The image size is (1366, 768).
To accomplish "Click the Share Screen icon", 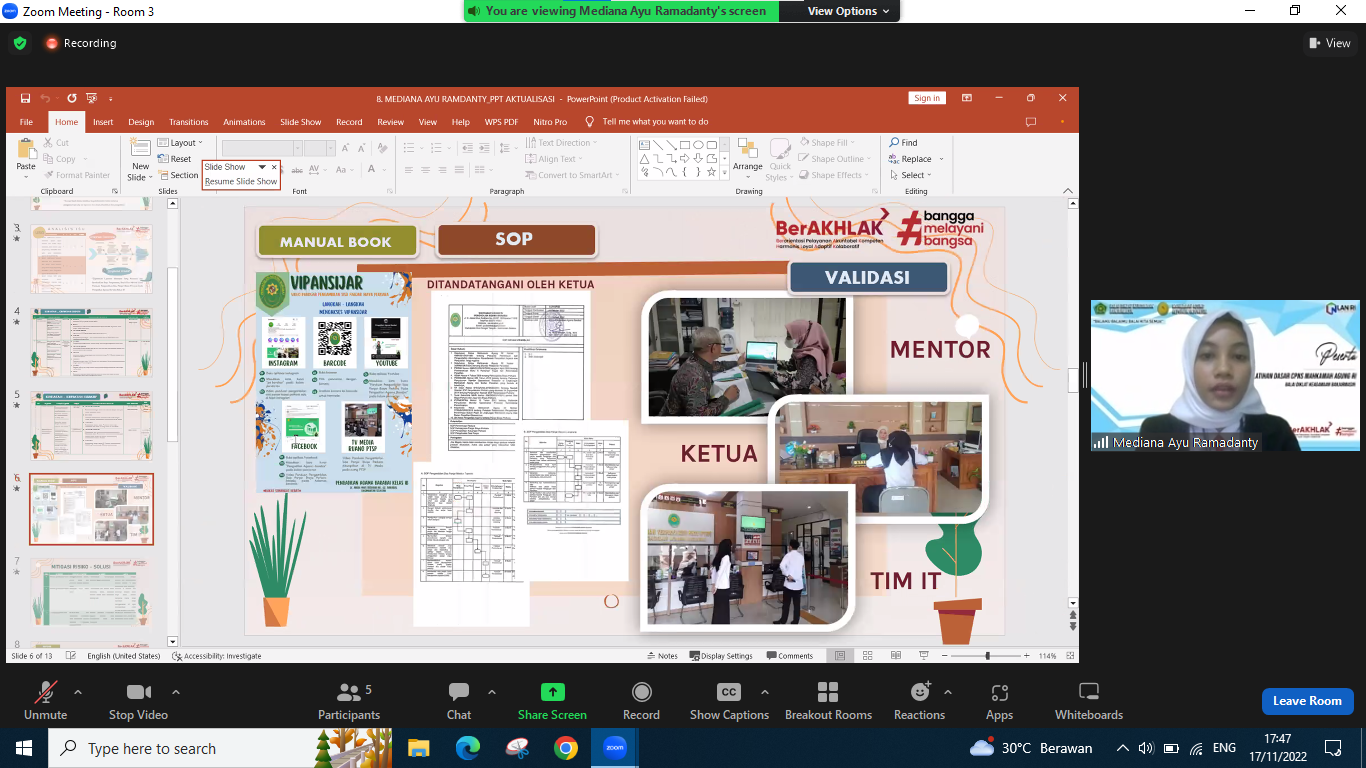I will (552, 692).
